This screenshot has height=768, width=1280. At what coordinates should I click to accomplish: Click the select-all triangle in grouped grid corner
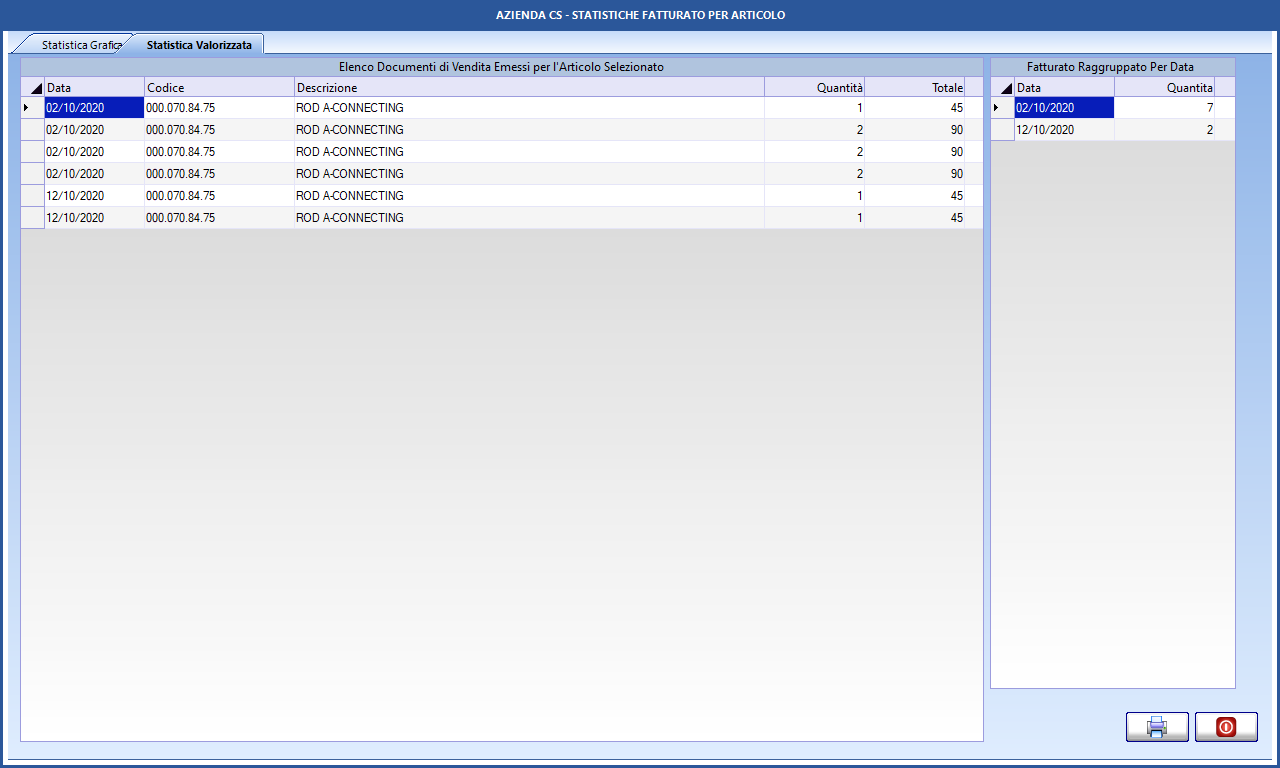click(1003, 88)
